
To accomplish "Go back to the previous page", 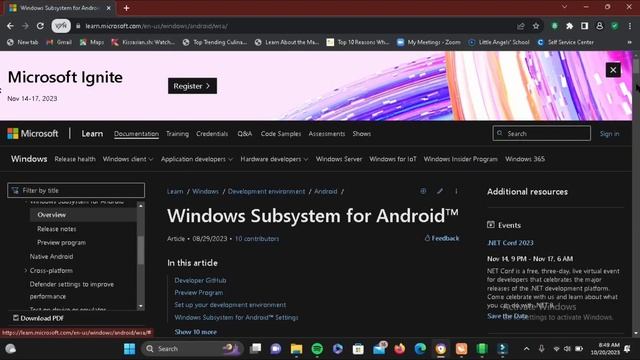I will [10, 26].
